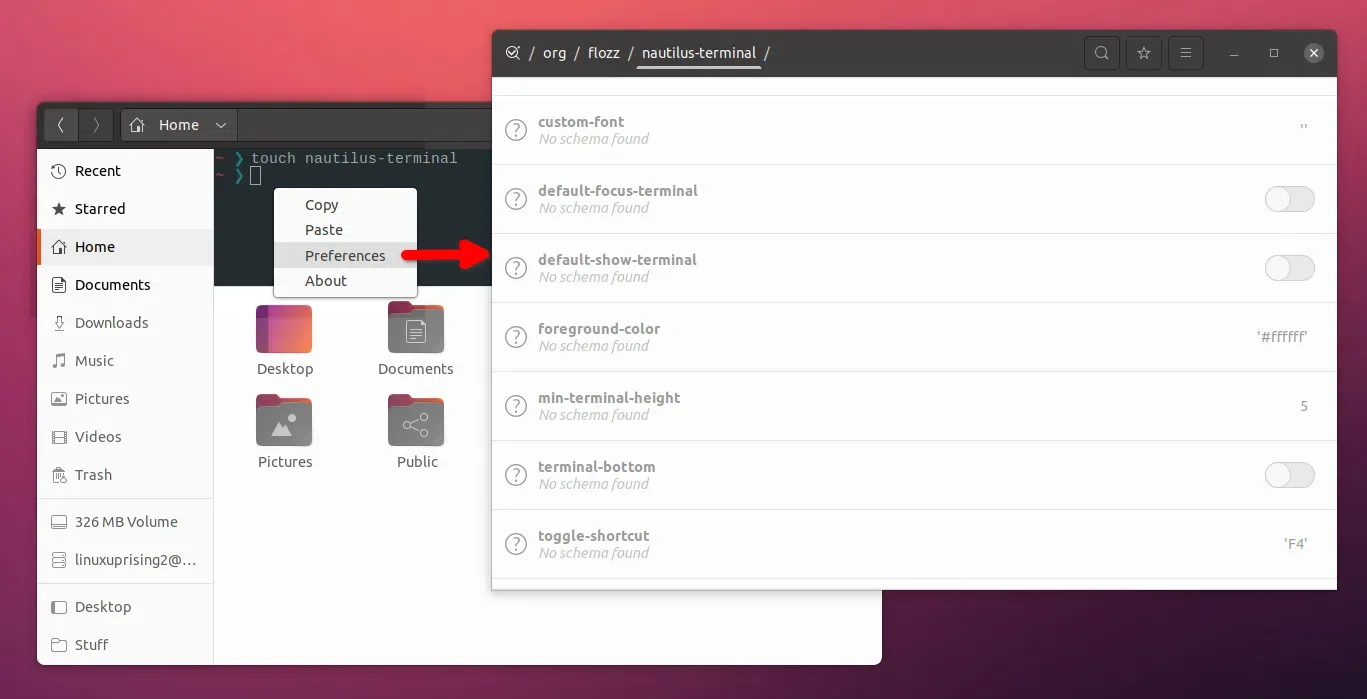Image resolution: width=1367 pixels, height=699 pixels.
Task: Click the forward navigation arrow in Files
Action: click(x=96, y=125)
